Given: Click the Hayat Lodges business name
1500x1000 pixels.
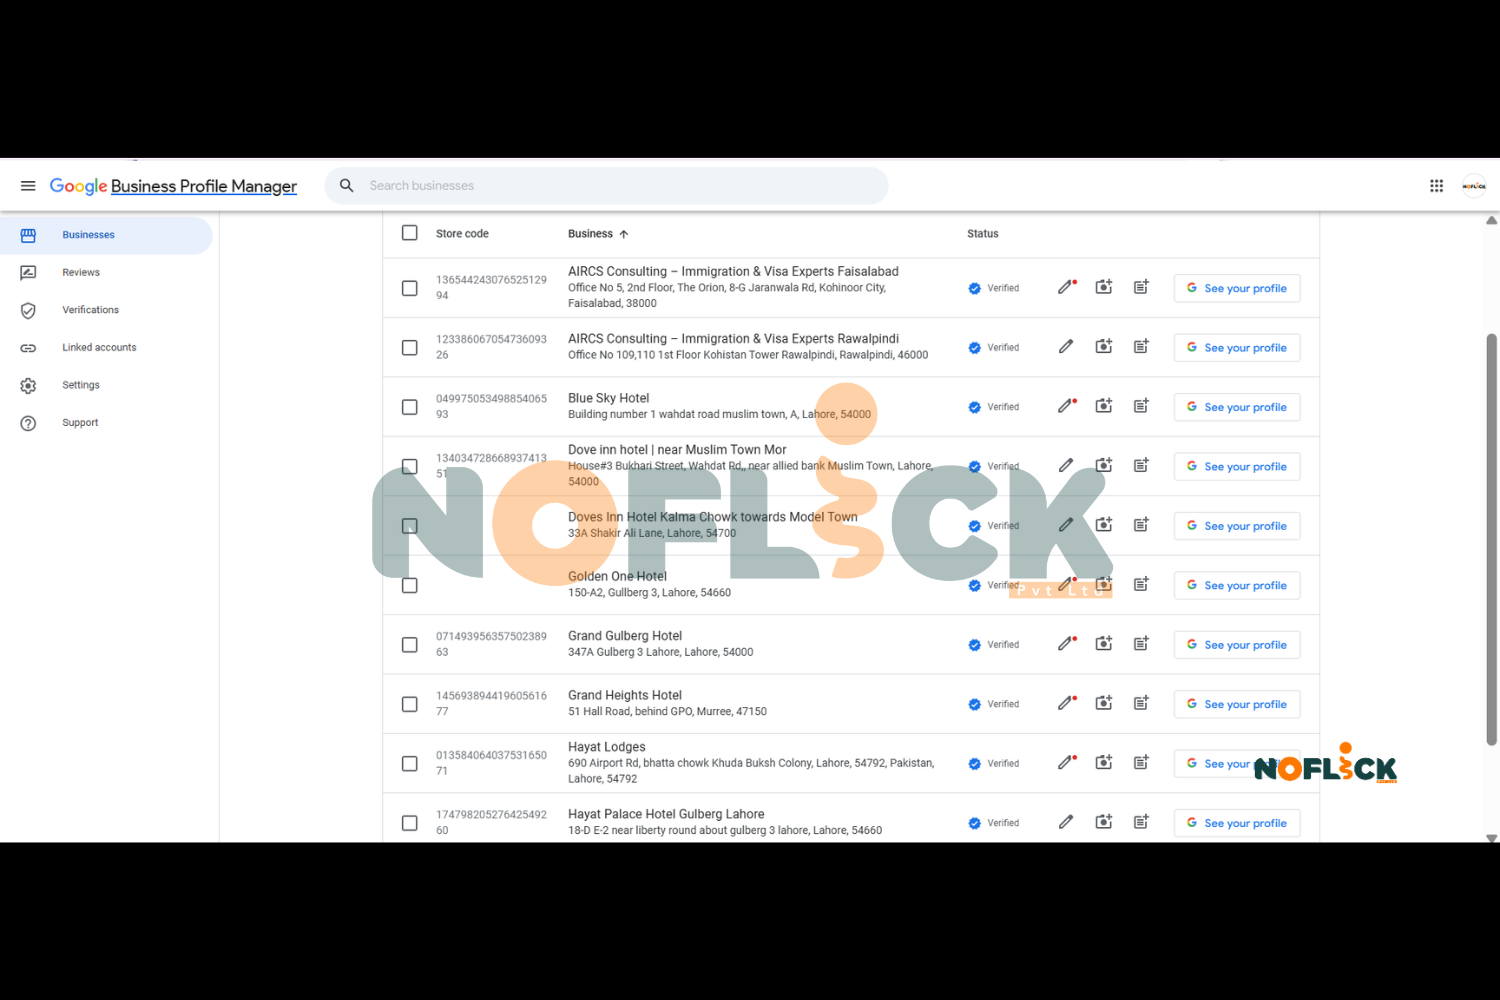Looking at the screenshot, I should [x=607, y=747].
